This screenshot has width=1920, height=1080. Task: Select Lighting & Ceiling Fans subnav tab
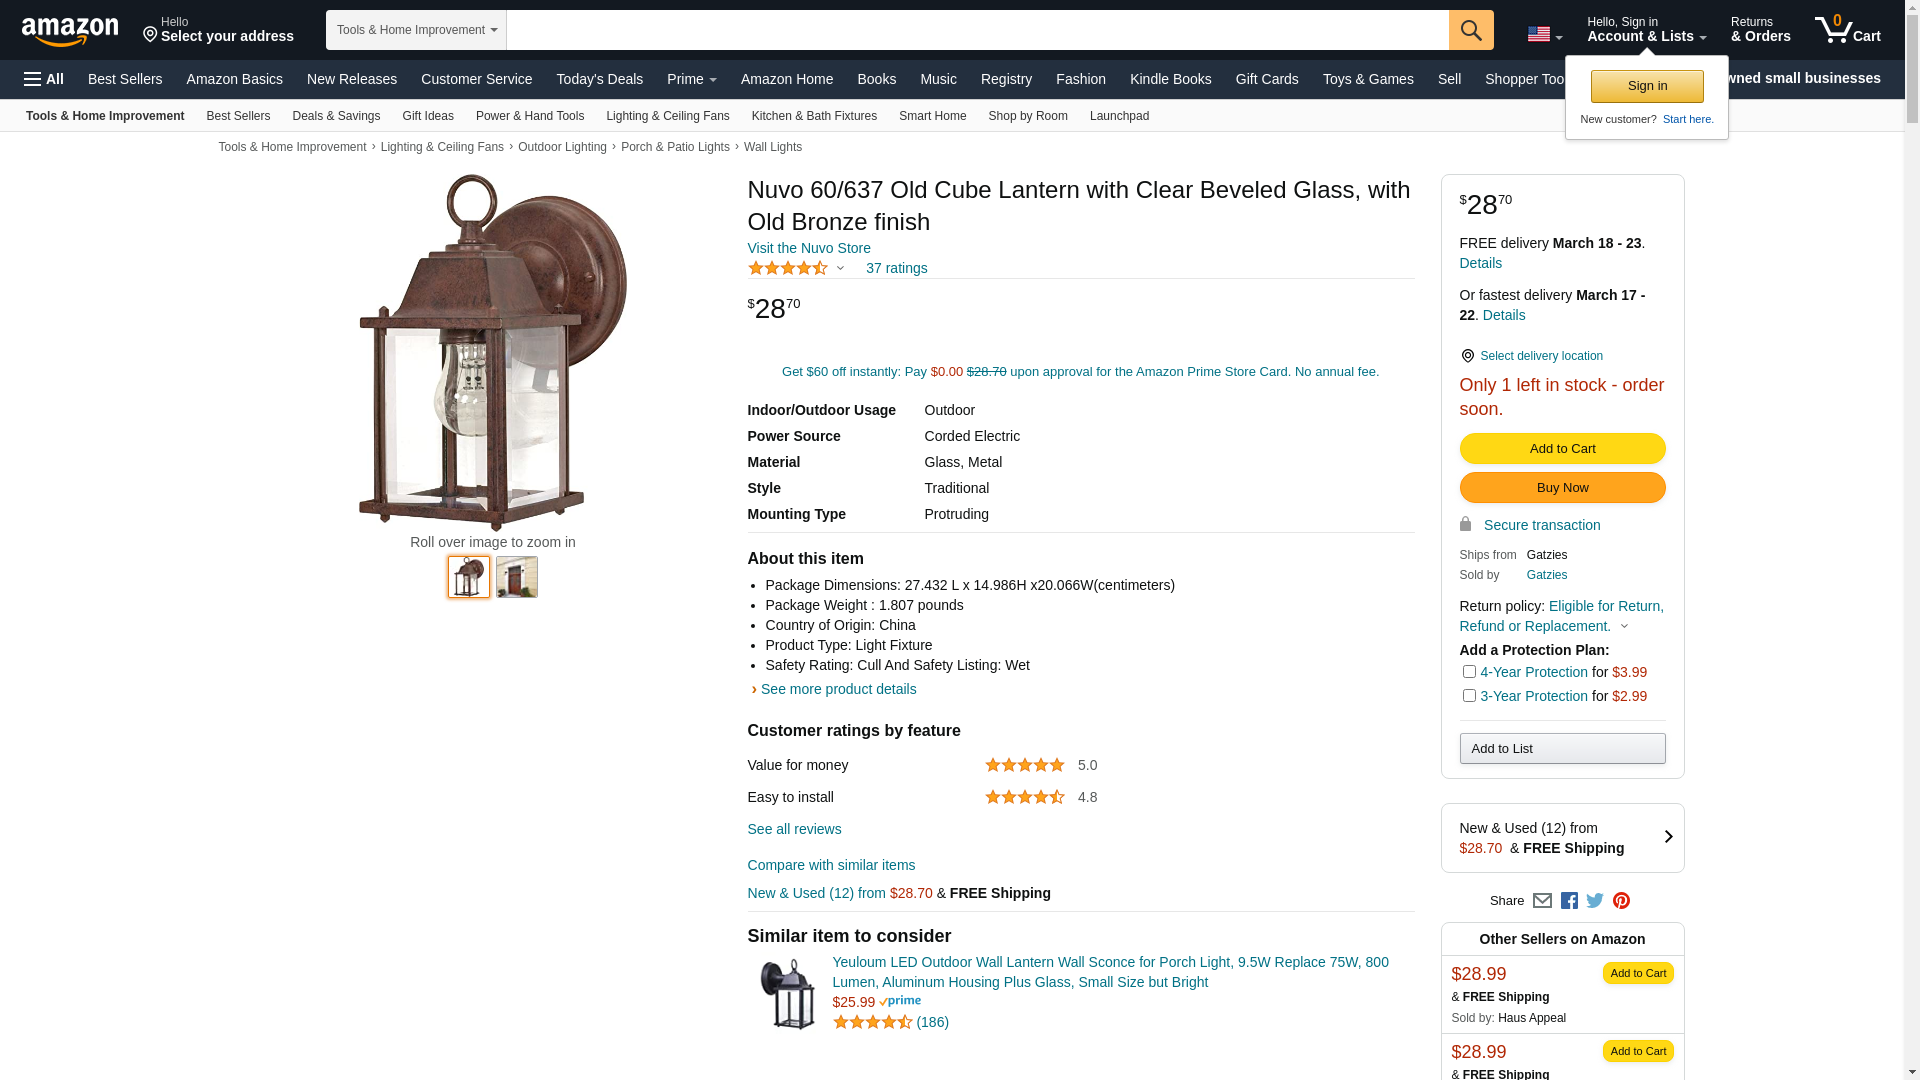click(x=667, y=116)
